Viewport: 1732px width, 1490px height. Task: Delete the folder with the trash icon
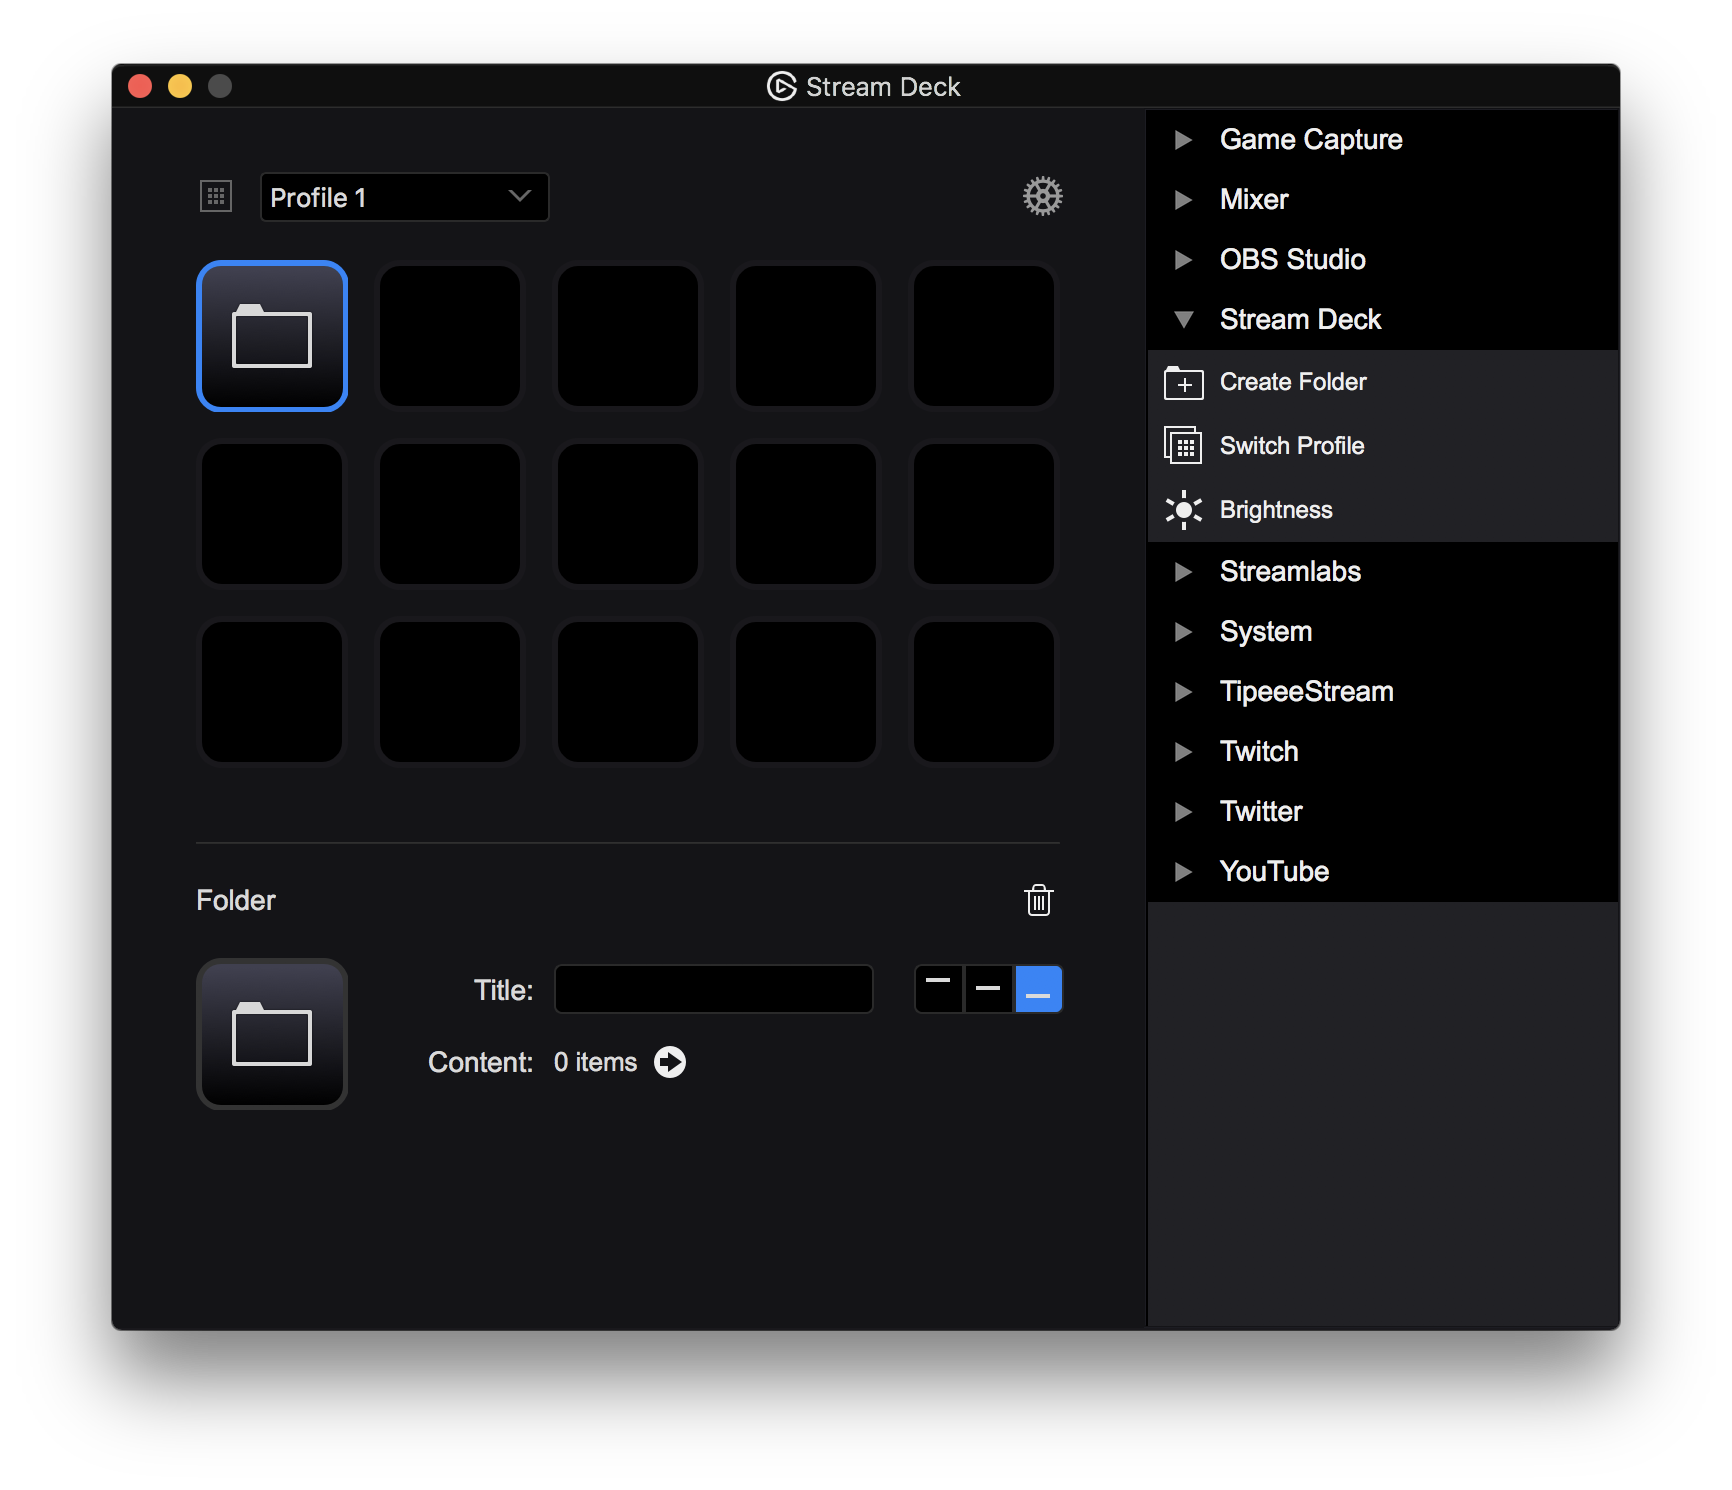1039,900
